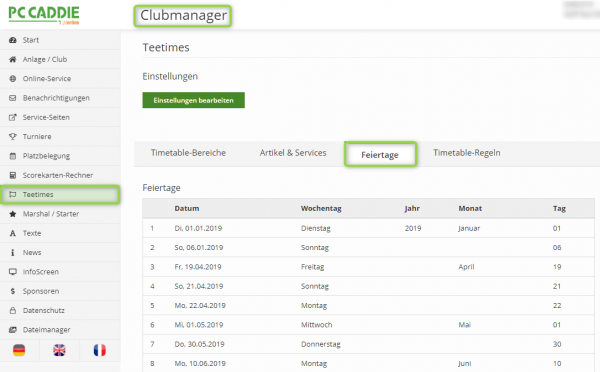Click the Marshal / Starter star icon
Image resolution: width=600 pixels, height=372 pixels.
click(13, 214)
